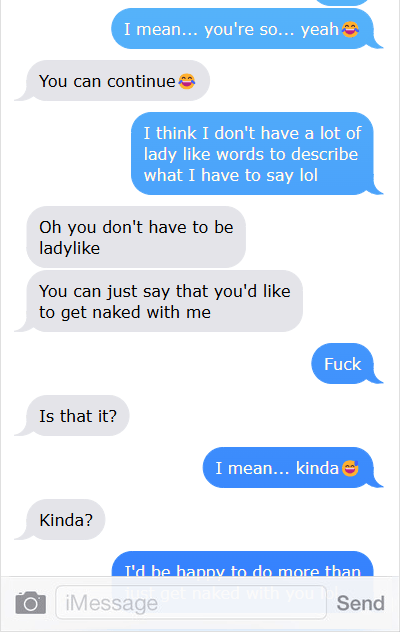The image size is (400, 632).
Task: Click the iMessage text input field
Action: click(x=191, y=603)
